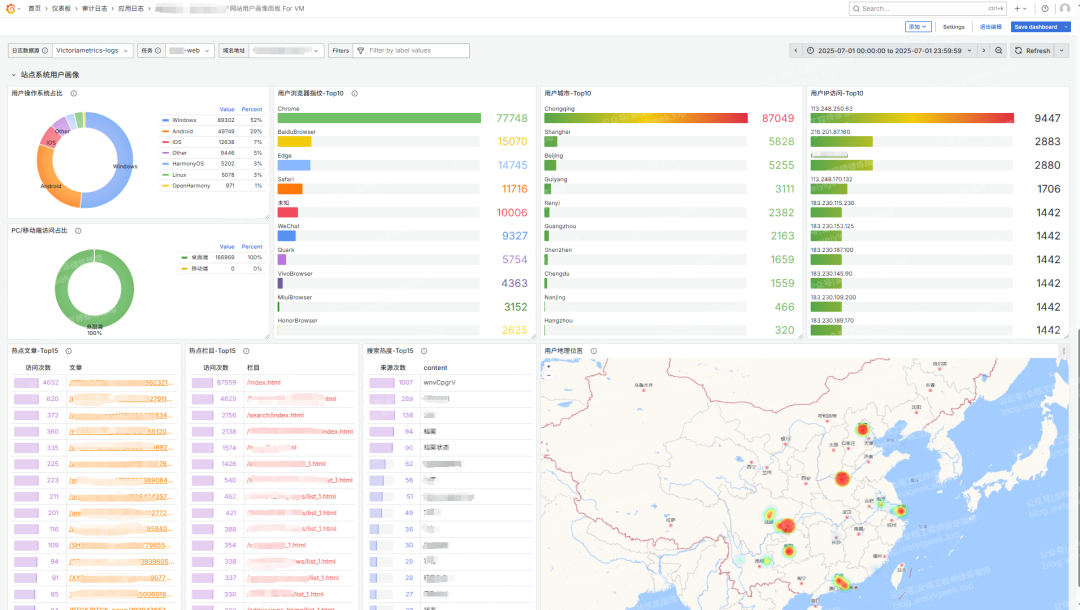Open the Save dashboard options arrow
1080x610 pixels.
click(1066, 27)
